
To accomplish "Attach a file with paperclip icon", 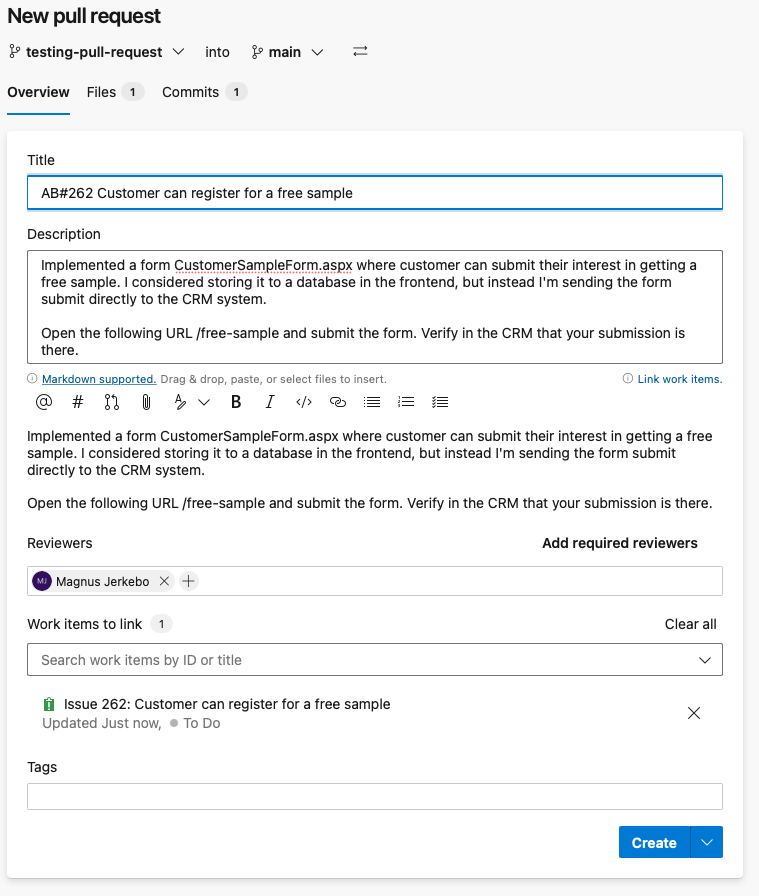I will pos(146,402).
